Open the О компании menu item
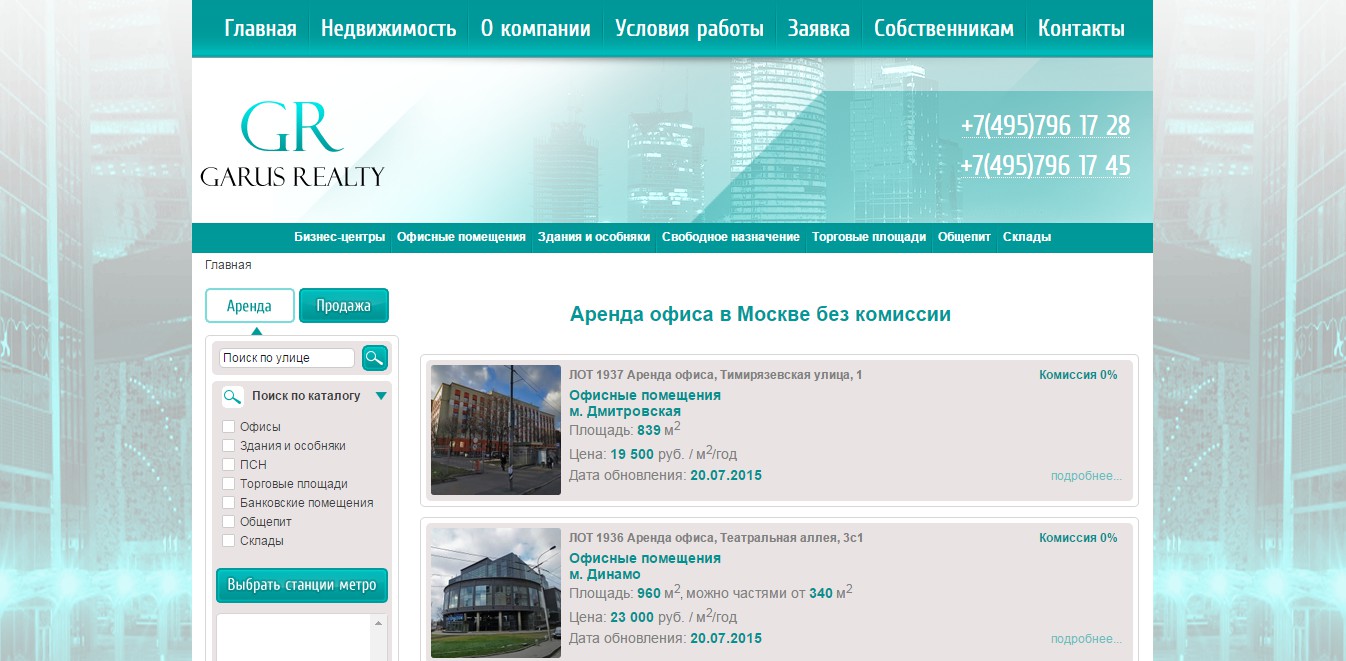This screenshot has width=1346, height=661. [535, 29]
